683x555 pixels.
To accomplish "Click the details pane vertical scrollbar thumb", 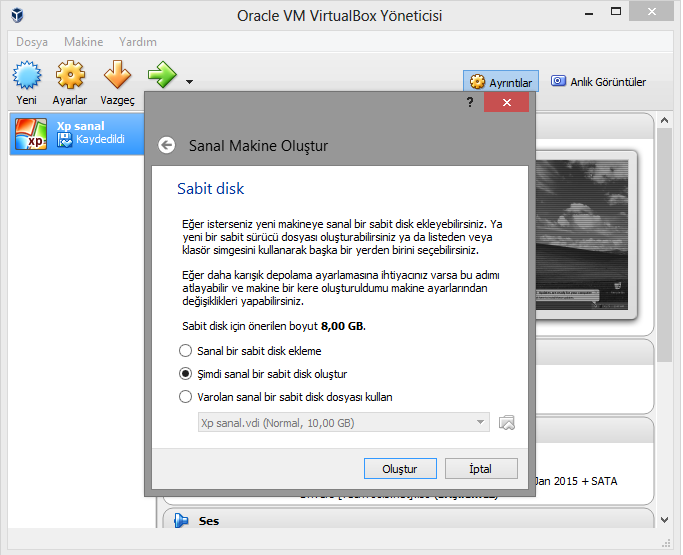I will (x=664, y=245).
